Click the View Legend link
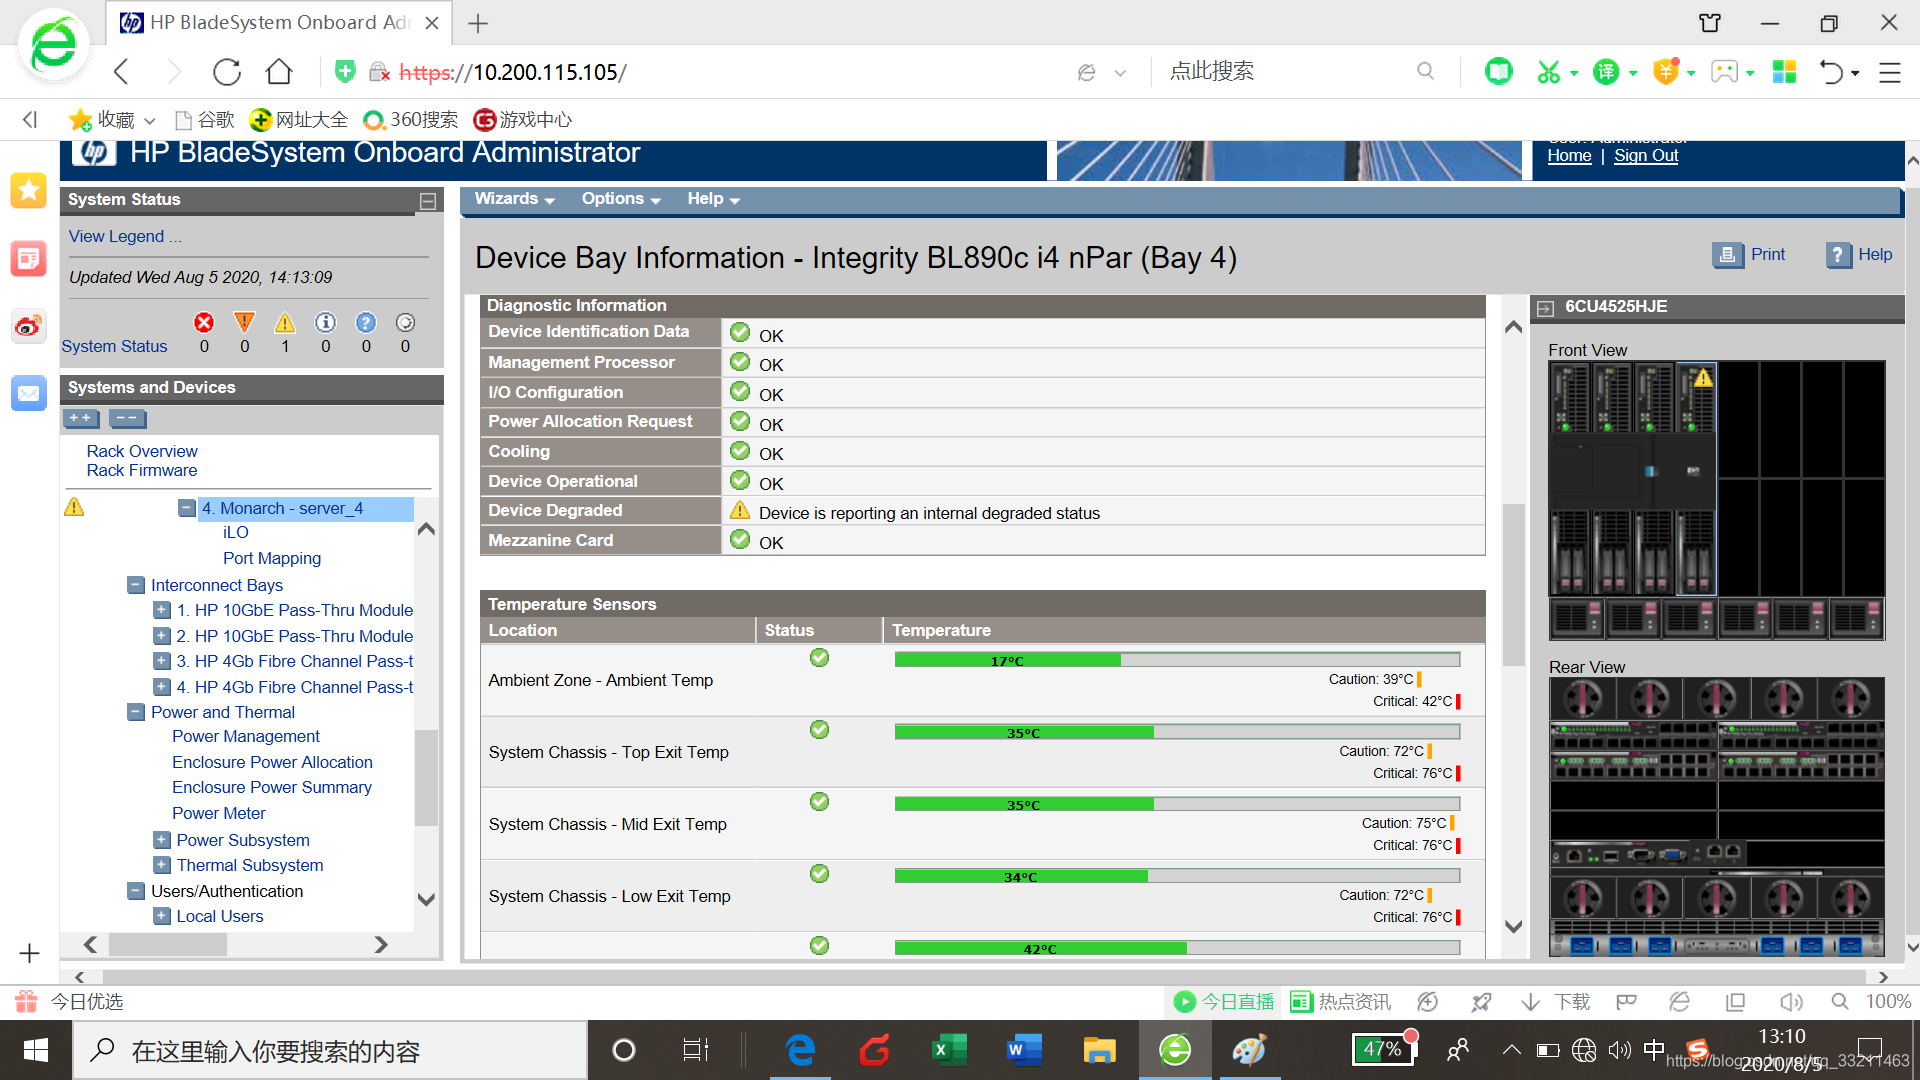The image size is (1920, 1080). coord(127,236)
